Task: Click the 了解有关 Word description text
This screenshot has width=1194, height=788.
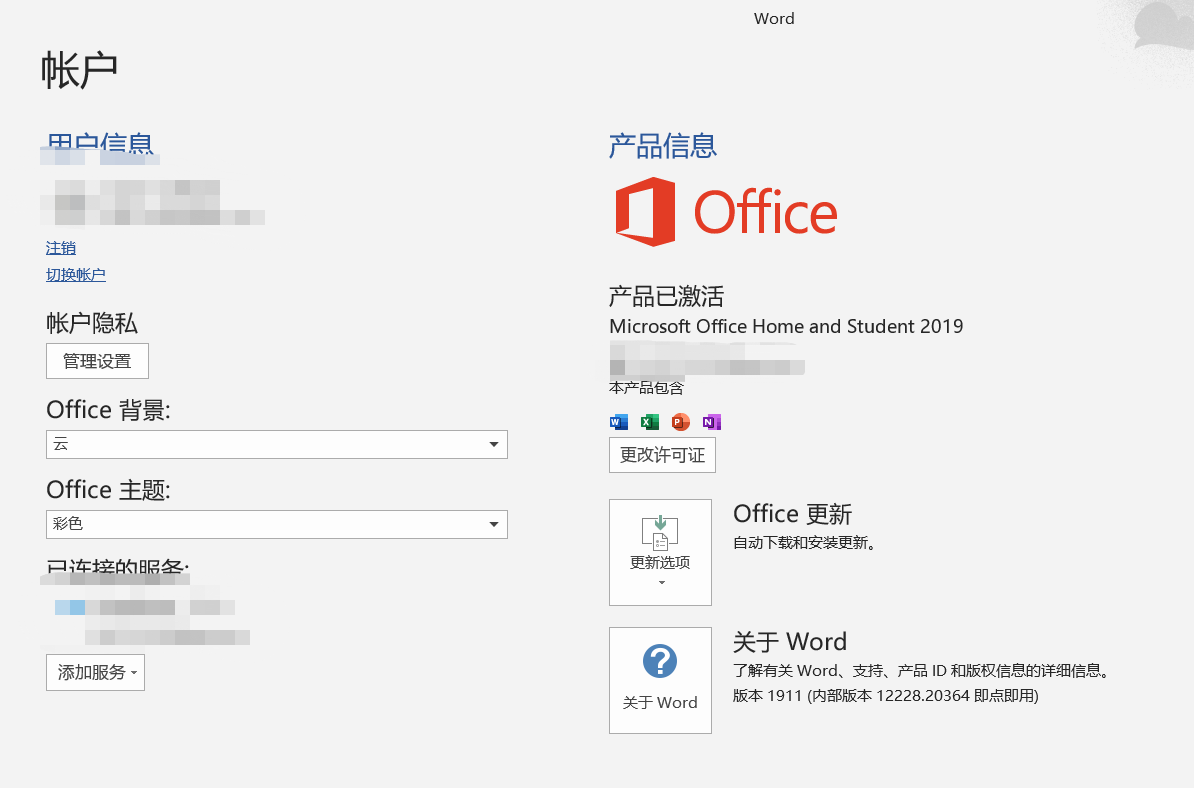Action: [x=923, y=671]
